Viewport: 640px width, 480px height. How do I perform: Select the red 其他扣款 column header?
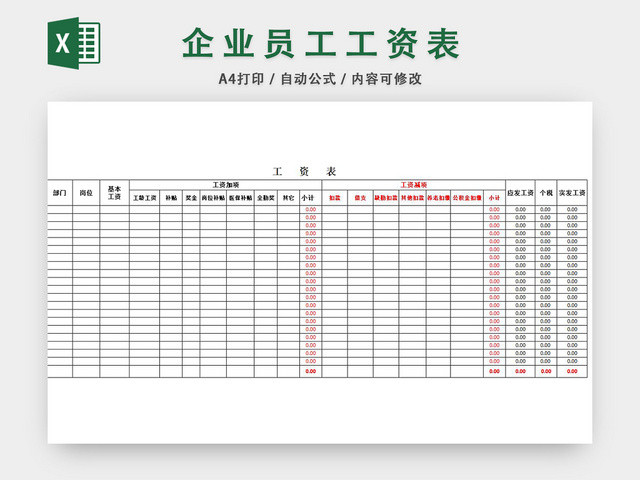(x=412, y=198)
